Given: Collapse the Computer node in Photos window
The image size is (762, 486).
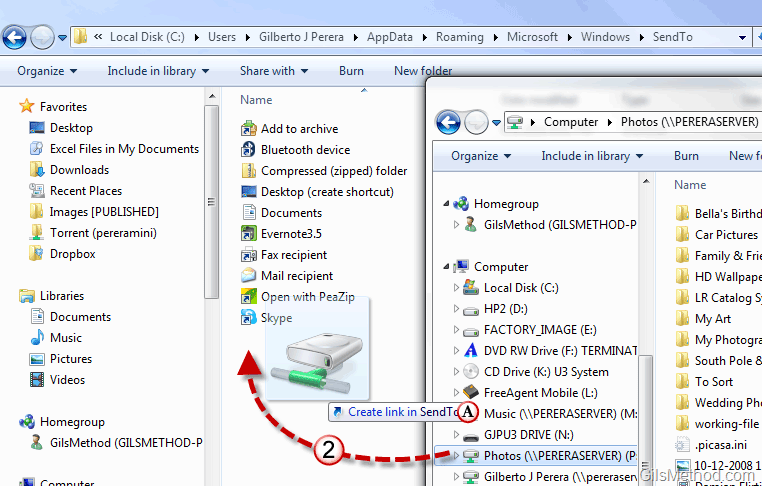Looking at the screenshot, I should point(446,266).
